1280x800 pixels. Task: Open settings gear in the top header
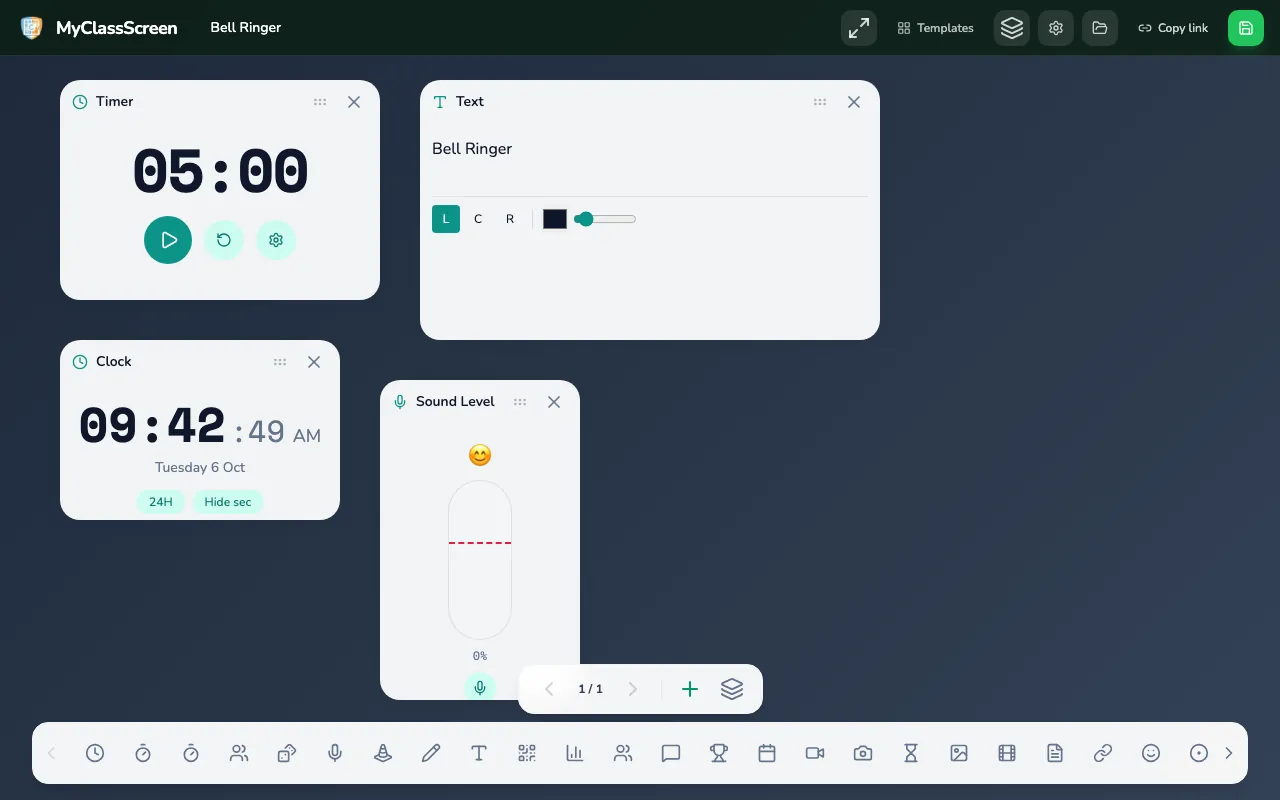pyautogui.click(x=1056, y=28)
